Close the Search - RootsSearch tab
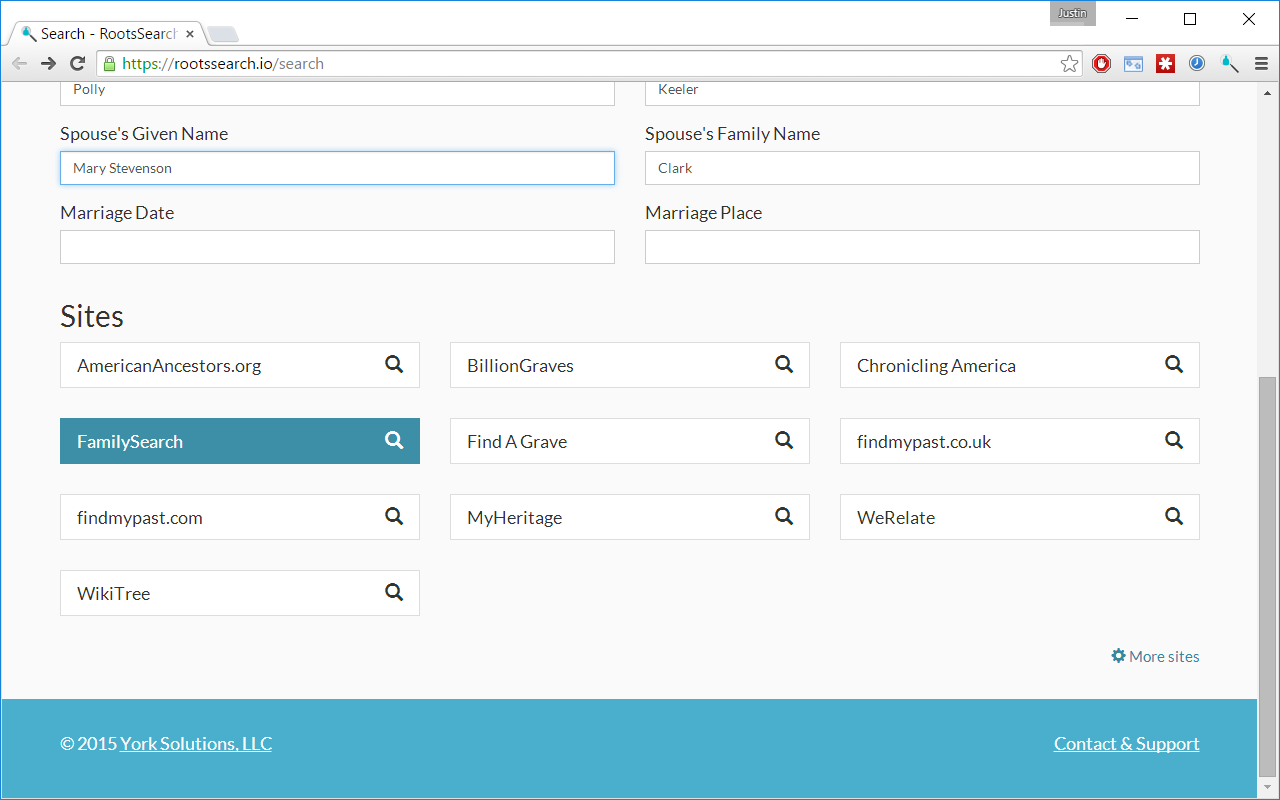Viewport: 1280px width, 800px height. coord(190,34)
